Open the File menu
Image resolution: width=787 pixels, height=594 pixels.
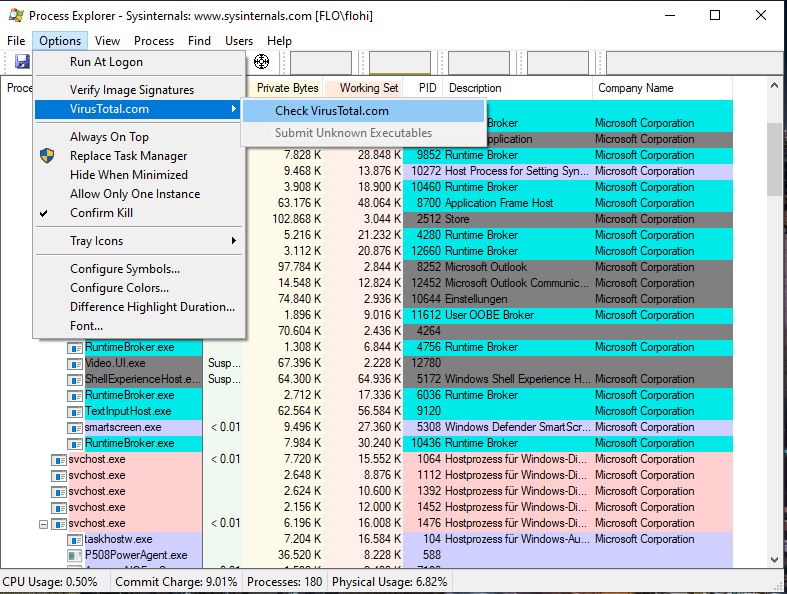pos(16,41)
